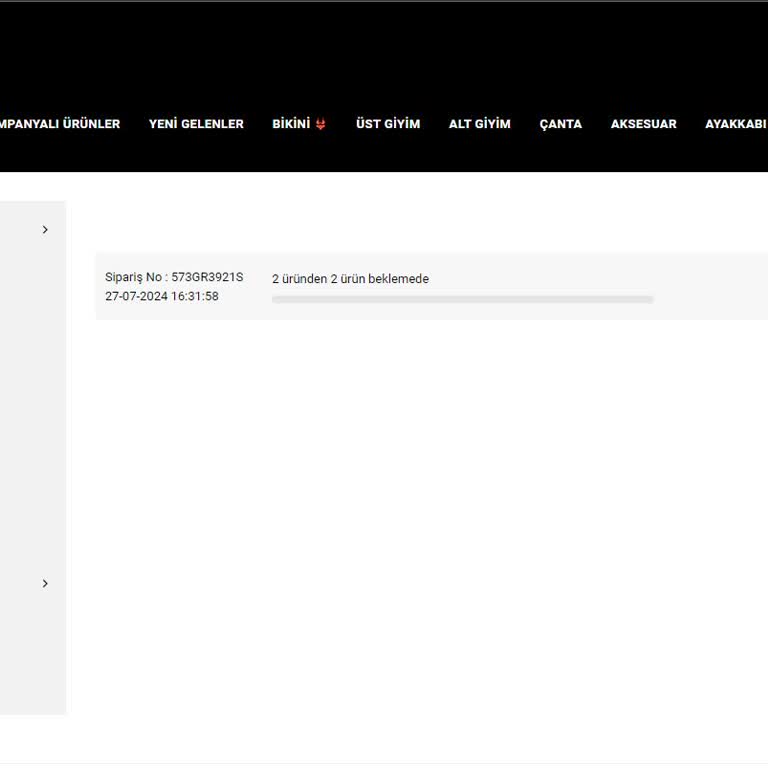Click the "2 üründen 2 ürün beklemede" status
Viewport: 768px width, 768px height.
pyautogui.click(x=350, y=279)
